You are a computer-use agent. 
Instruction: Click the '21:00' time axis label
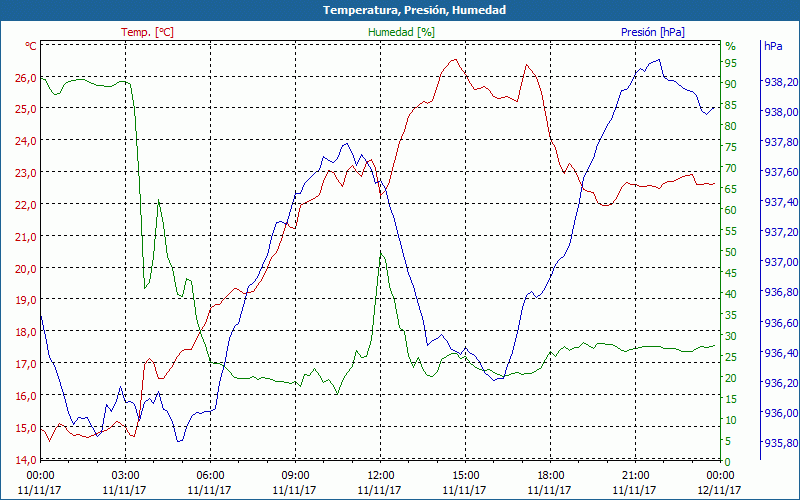click(x=635, y=476)
